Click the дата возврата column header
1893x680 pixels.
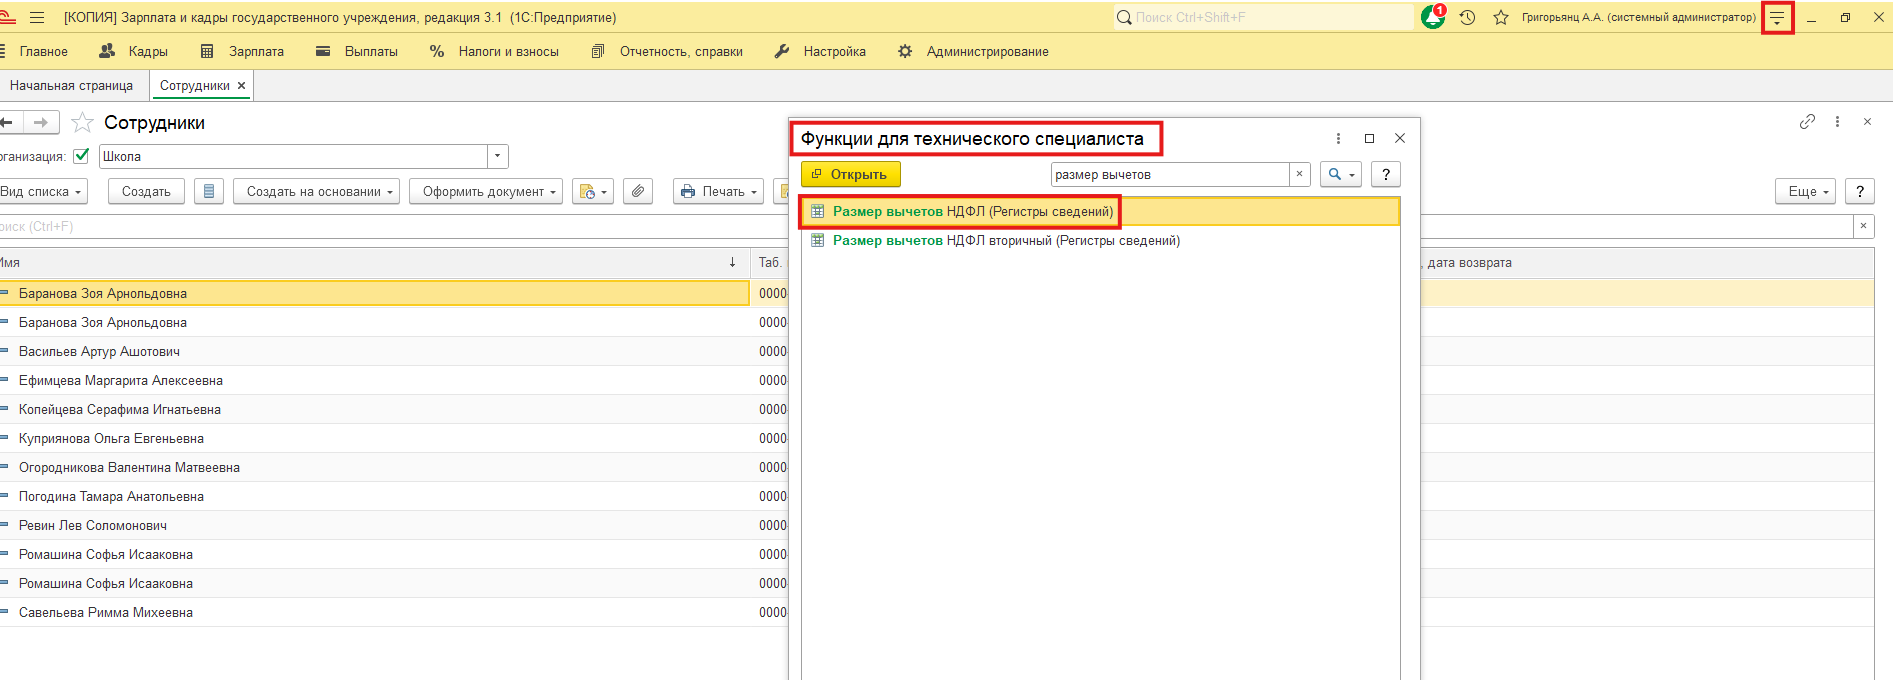pyautogui.click(x=1469, y=262)
